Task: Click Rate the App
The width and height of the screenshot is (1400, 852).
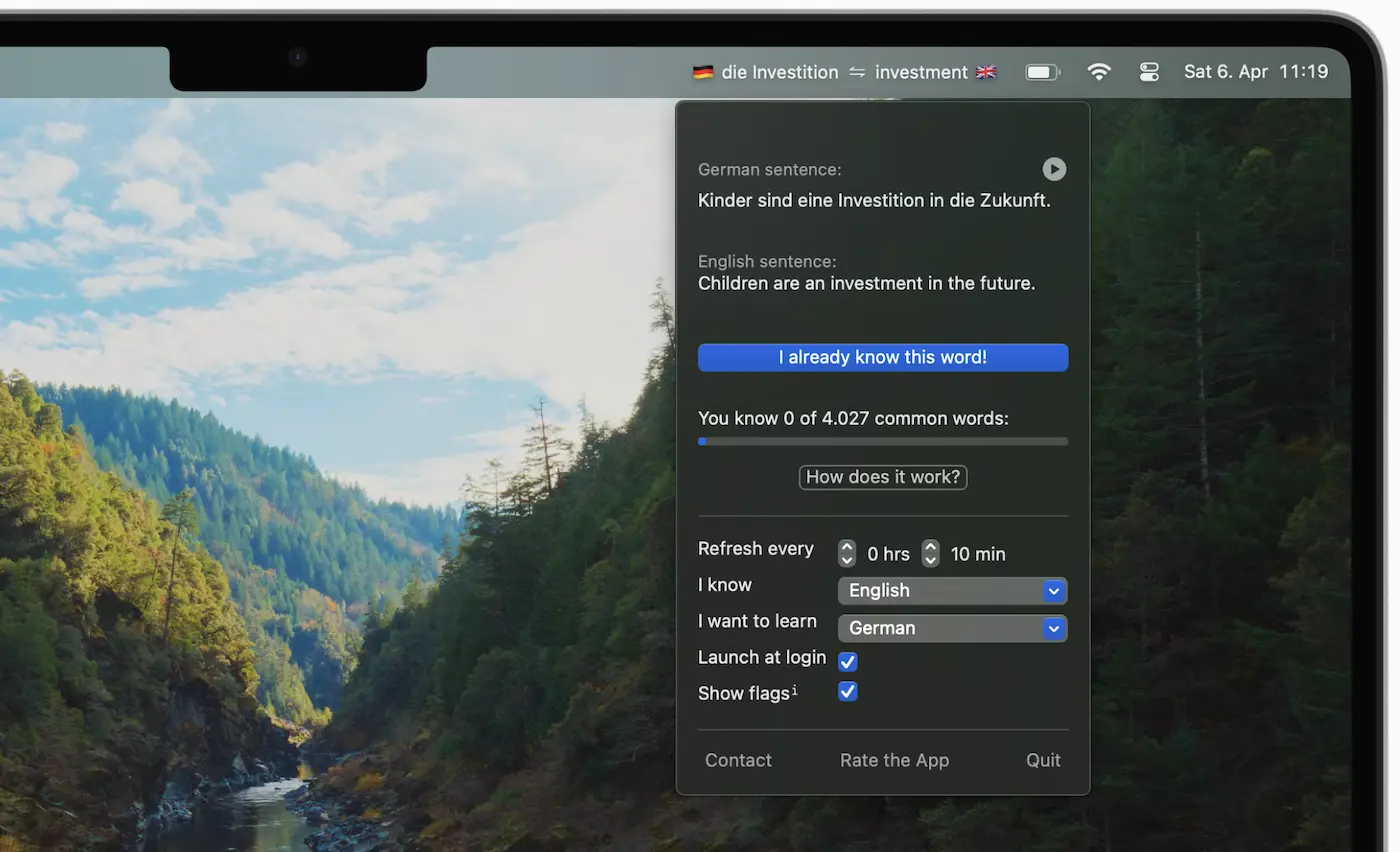Action: [894, 761]
